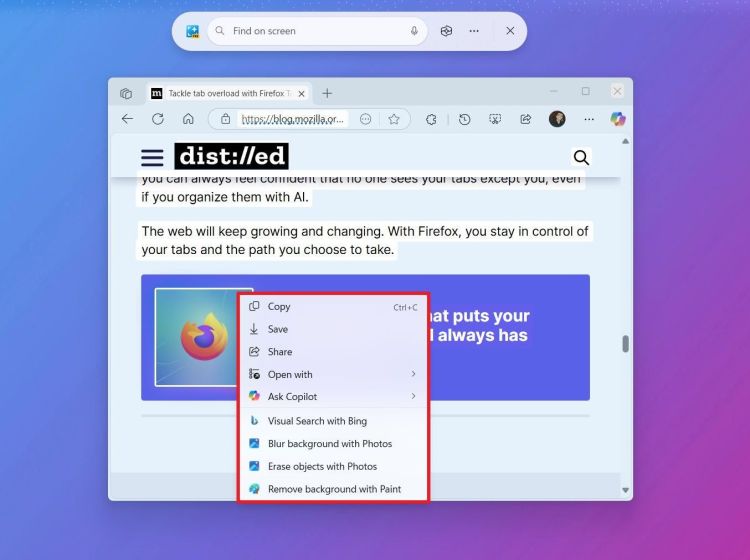Screen dimensions: 750x560
Task: Select Blur background with Photos
Action: click(332, 444)
